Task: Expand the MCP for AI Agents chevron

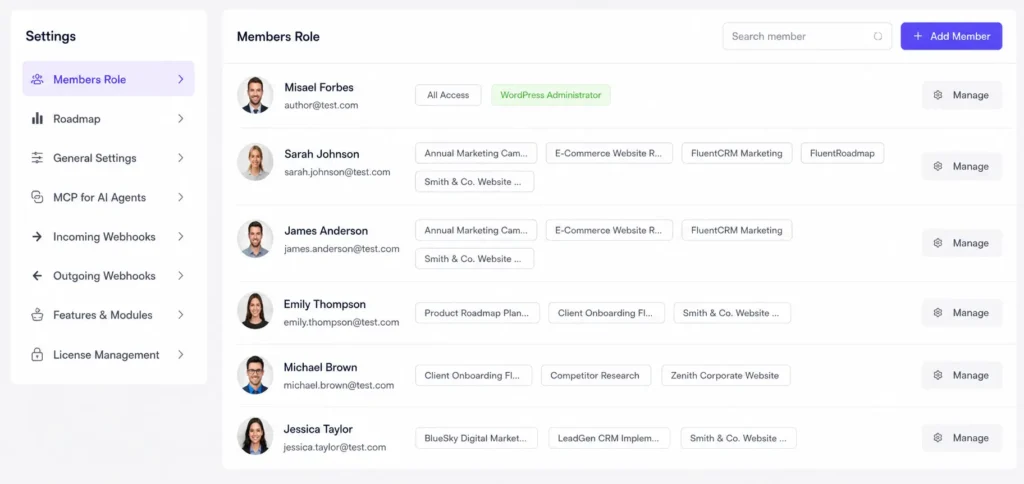Action: tap(181, 197)
